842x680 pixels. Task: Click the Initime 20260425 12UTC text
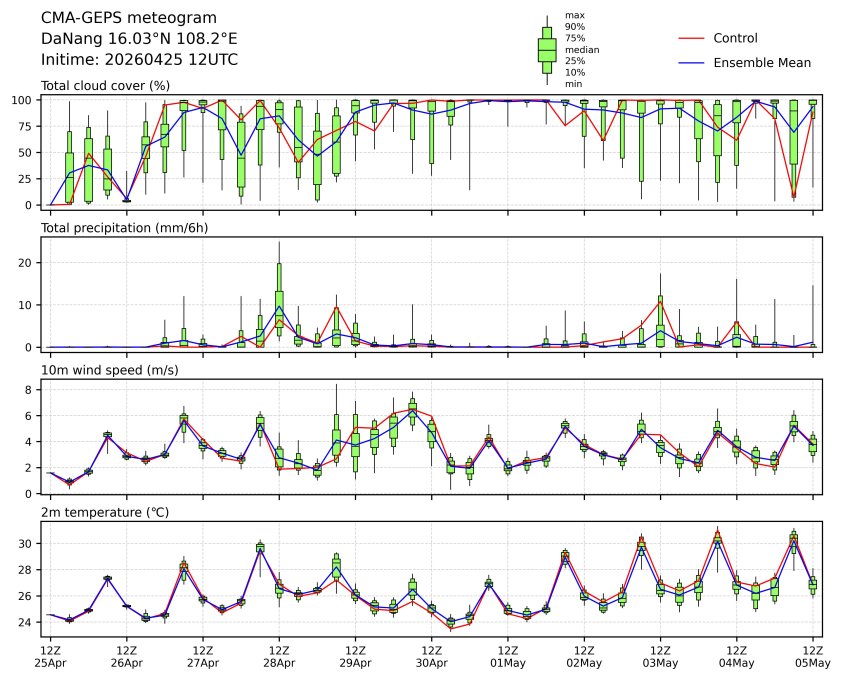point(139,59)
